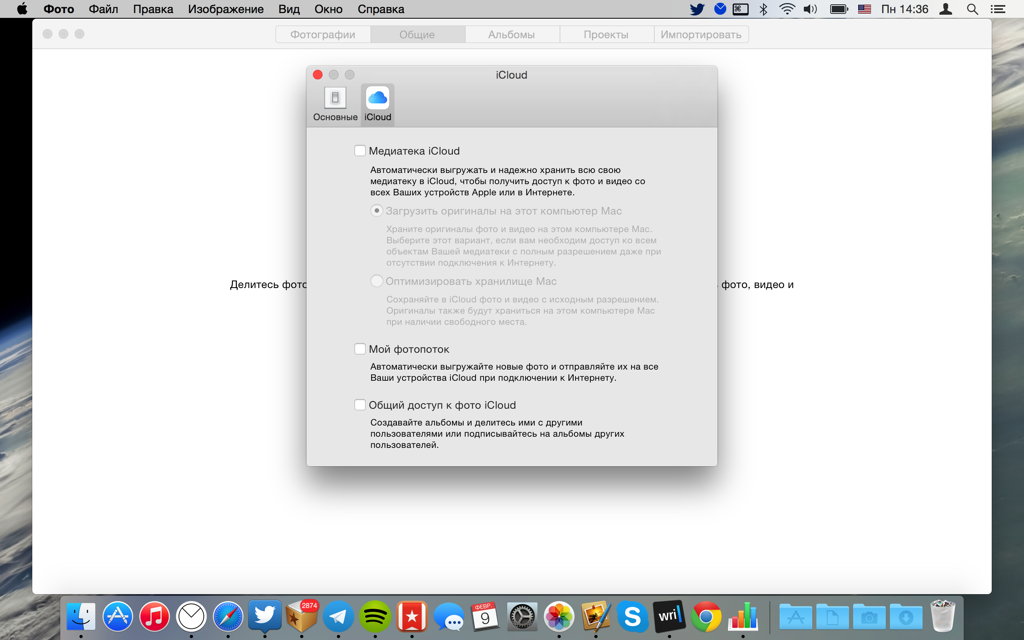Image resolution: width=1024 pixels, height=640 pixels.
Task: Open the Изображение menu
Action: click(x=226, y=9)
